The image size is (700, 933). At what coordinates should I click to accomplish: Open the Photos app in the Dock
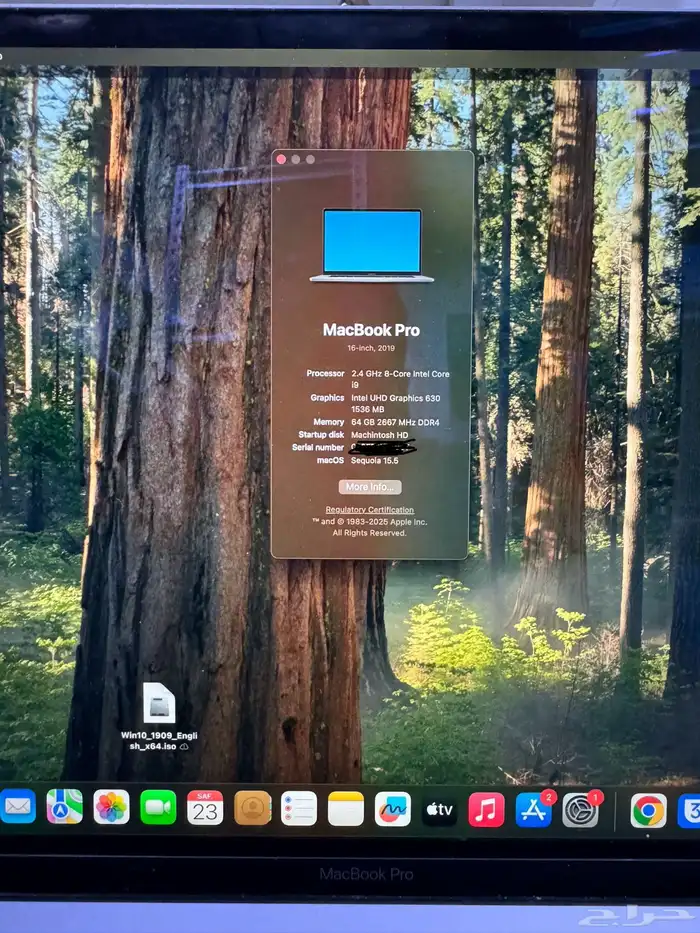[x=111, y=807]
